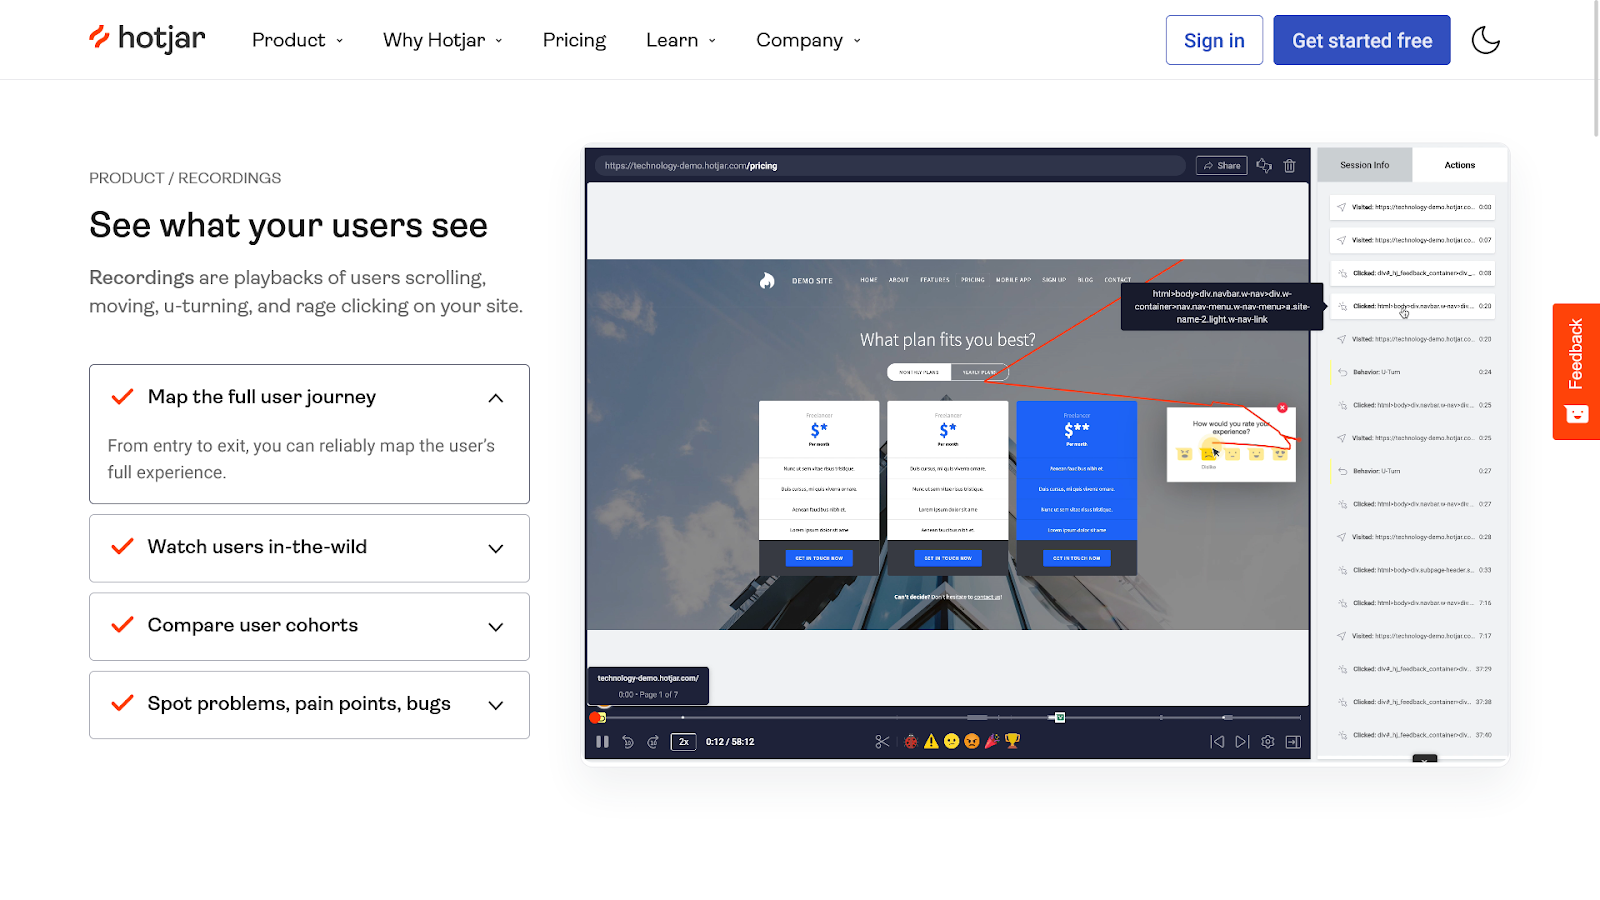Tag recording with the ladybug bug icon
Screen dimensions: 1600x900
coord(911,742)
